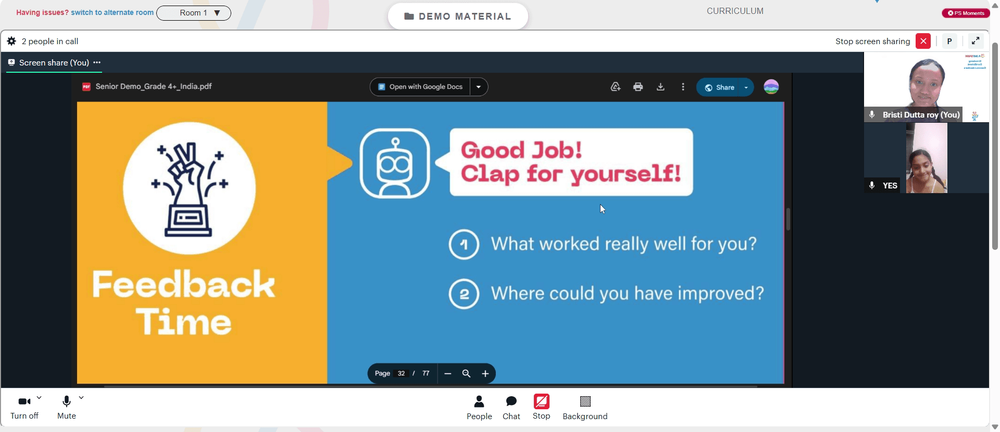Image resolution: width=1000 pixels, height=432 pixels.
Task: Click switch to alternate room link
Action: click(x=112, y=13)
